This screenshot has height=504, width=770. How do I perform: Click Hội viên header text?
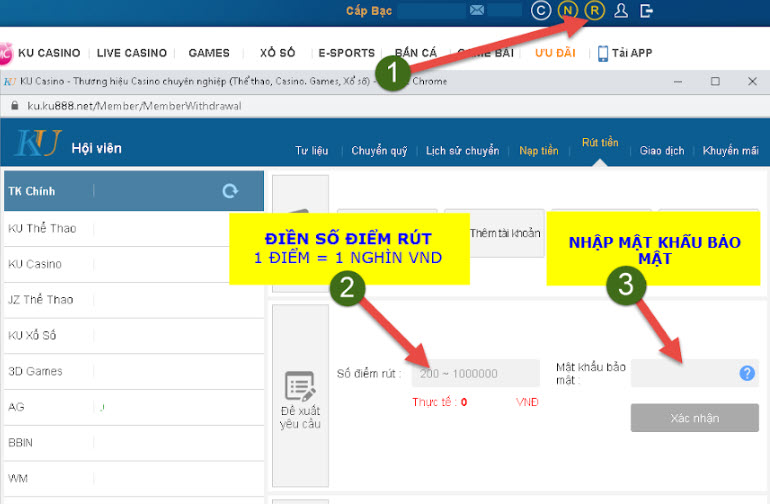click(96, 148)
